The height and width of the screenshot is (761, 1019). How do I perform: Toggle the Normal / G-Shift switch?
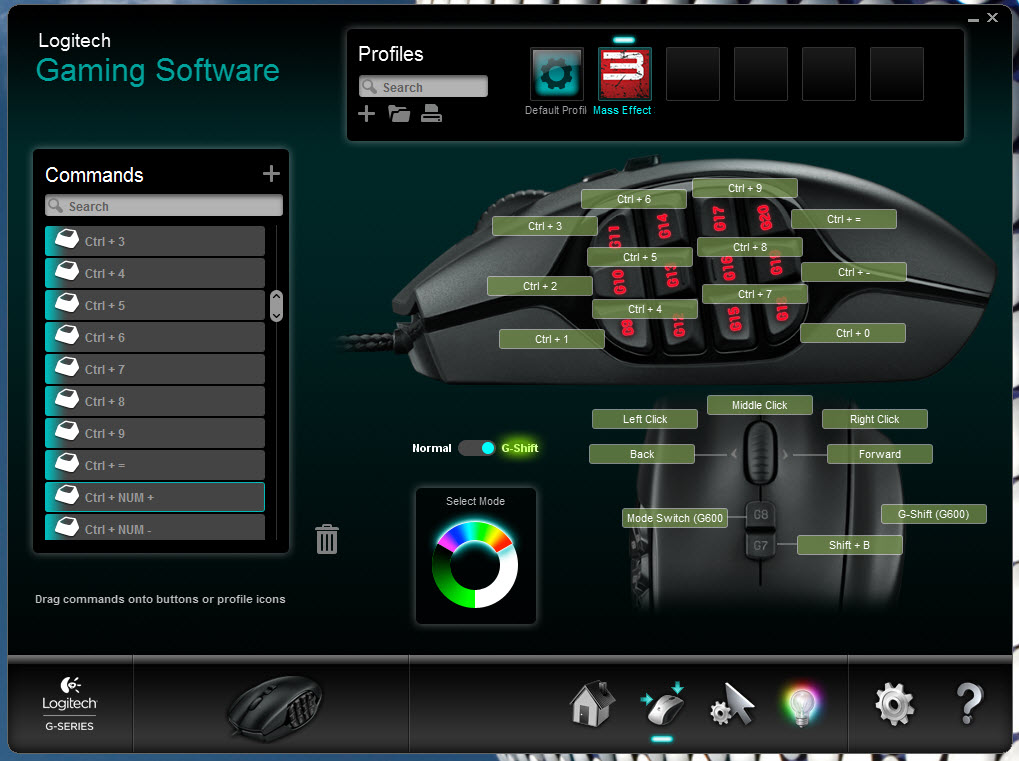476,448
